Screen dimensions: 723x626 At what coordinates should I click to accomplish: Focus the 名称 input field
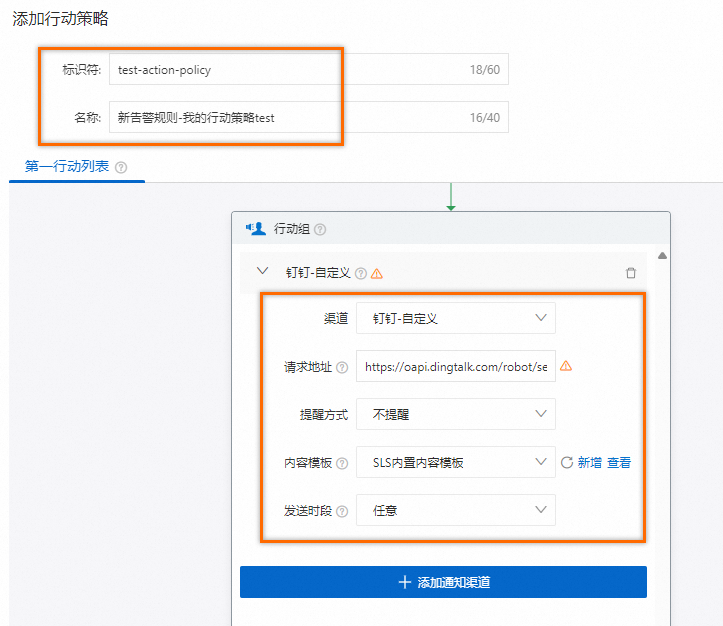[x=309, y=118]
